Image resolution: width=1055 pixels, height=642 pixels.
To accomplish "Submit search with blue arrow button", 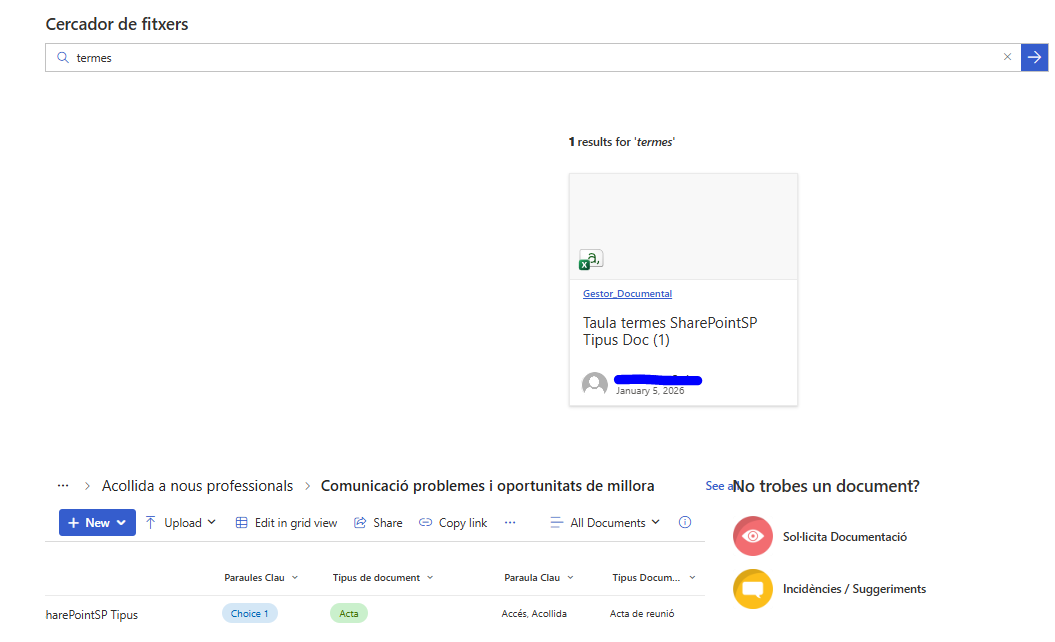I will 1034,57.
